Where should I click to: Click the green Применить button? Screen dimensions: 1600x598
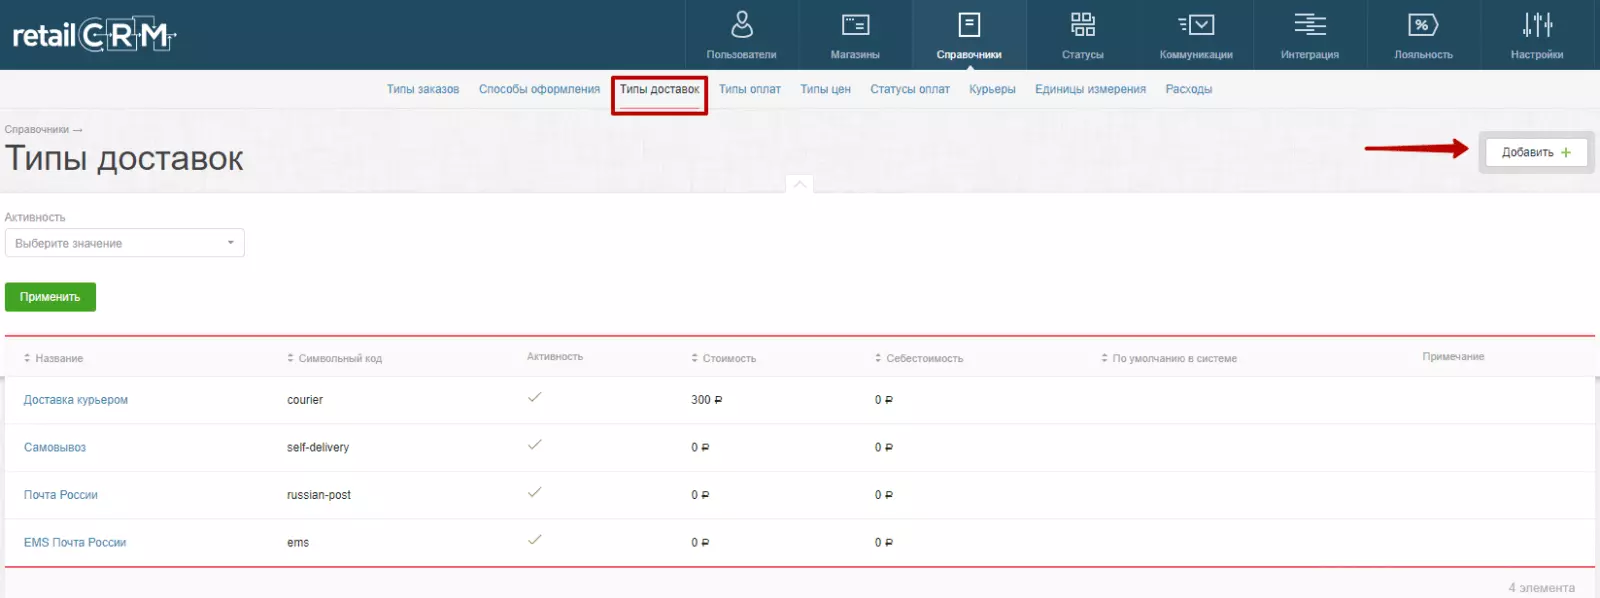click(x=50, y=297)
